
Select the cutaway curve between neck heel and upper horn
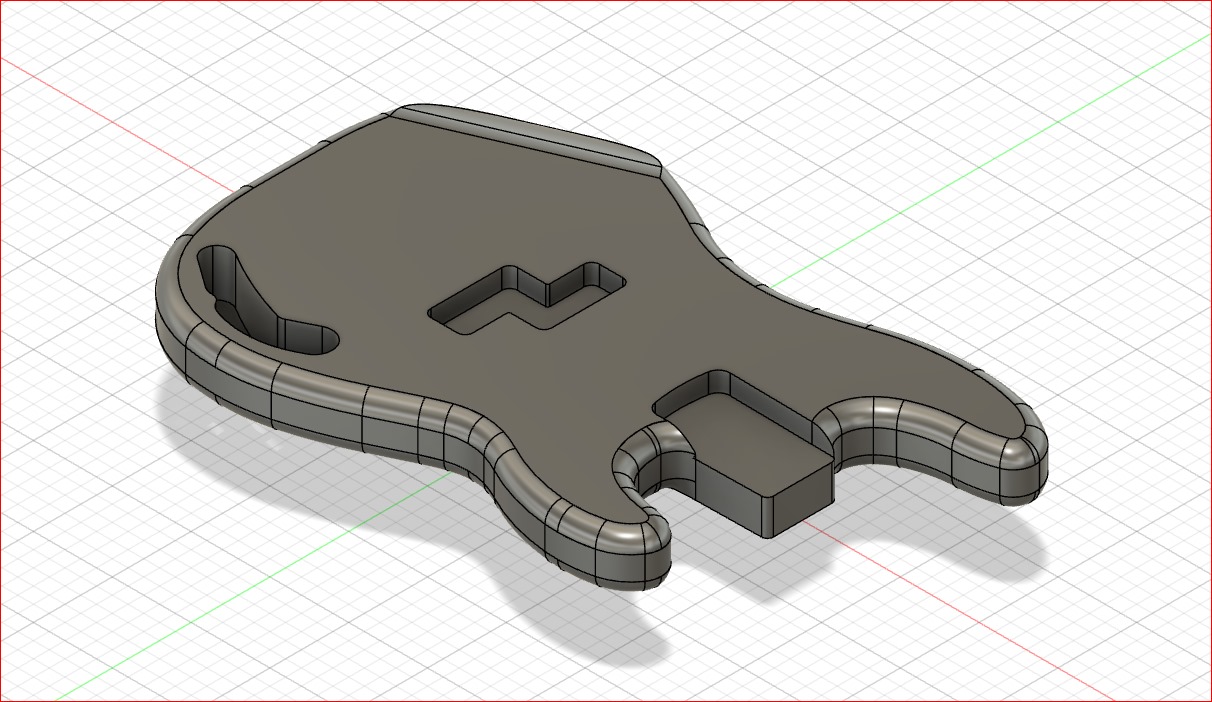(x=848, y=422)
